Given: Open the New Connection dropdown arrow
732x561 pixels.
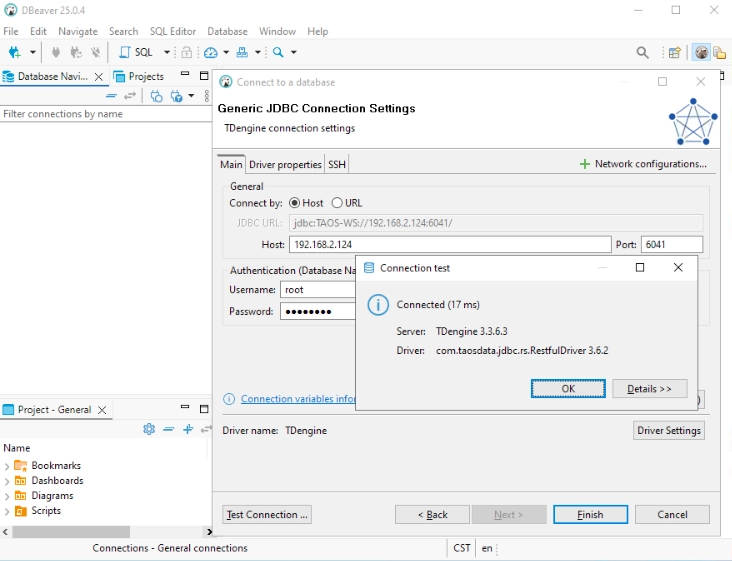Looking at the screenshot, I should (x=33, y=52).
